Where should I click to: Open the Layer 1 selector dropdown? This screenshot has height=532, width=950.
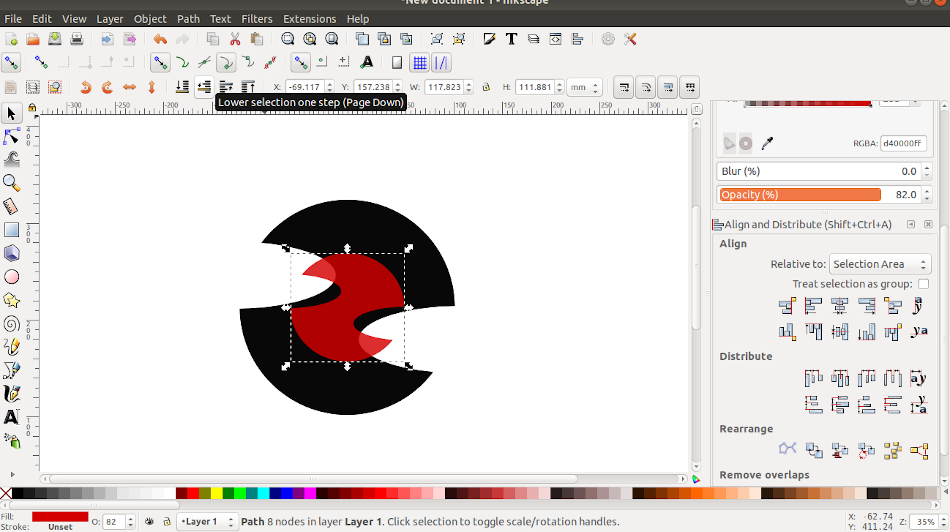(206, 521)
